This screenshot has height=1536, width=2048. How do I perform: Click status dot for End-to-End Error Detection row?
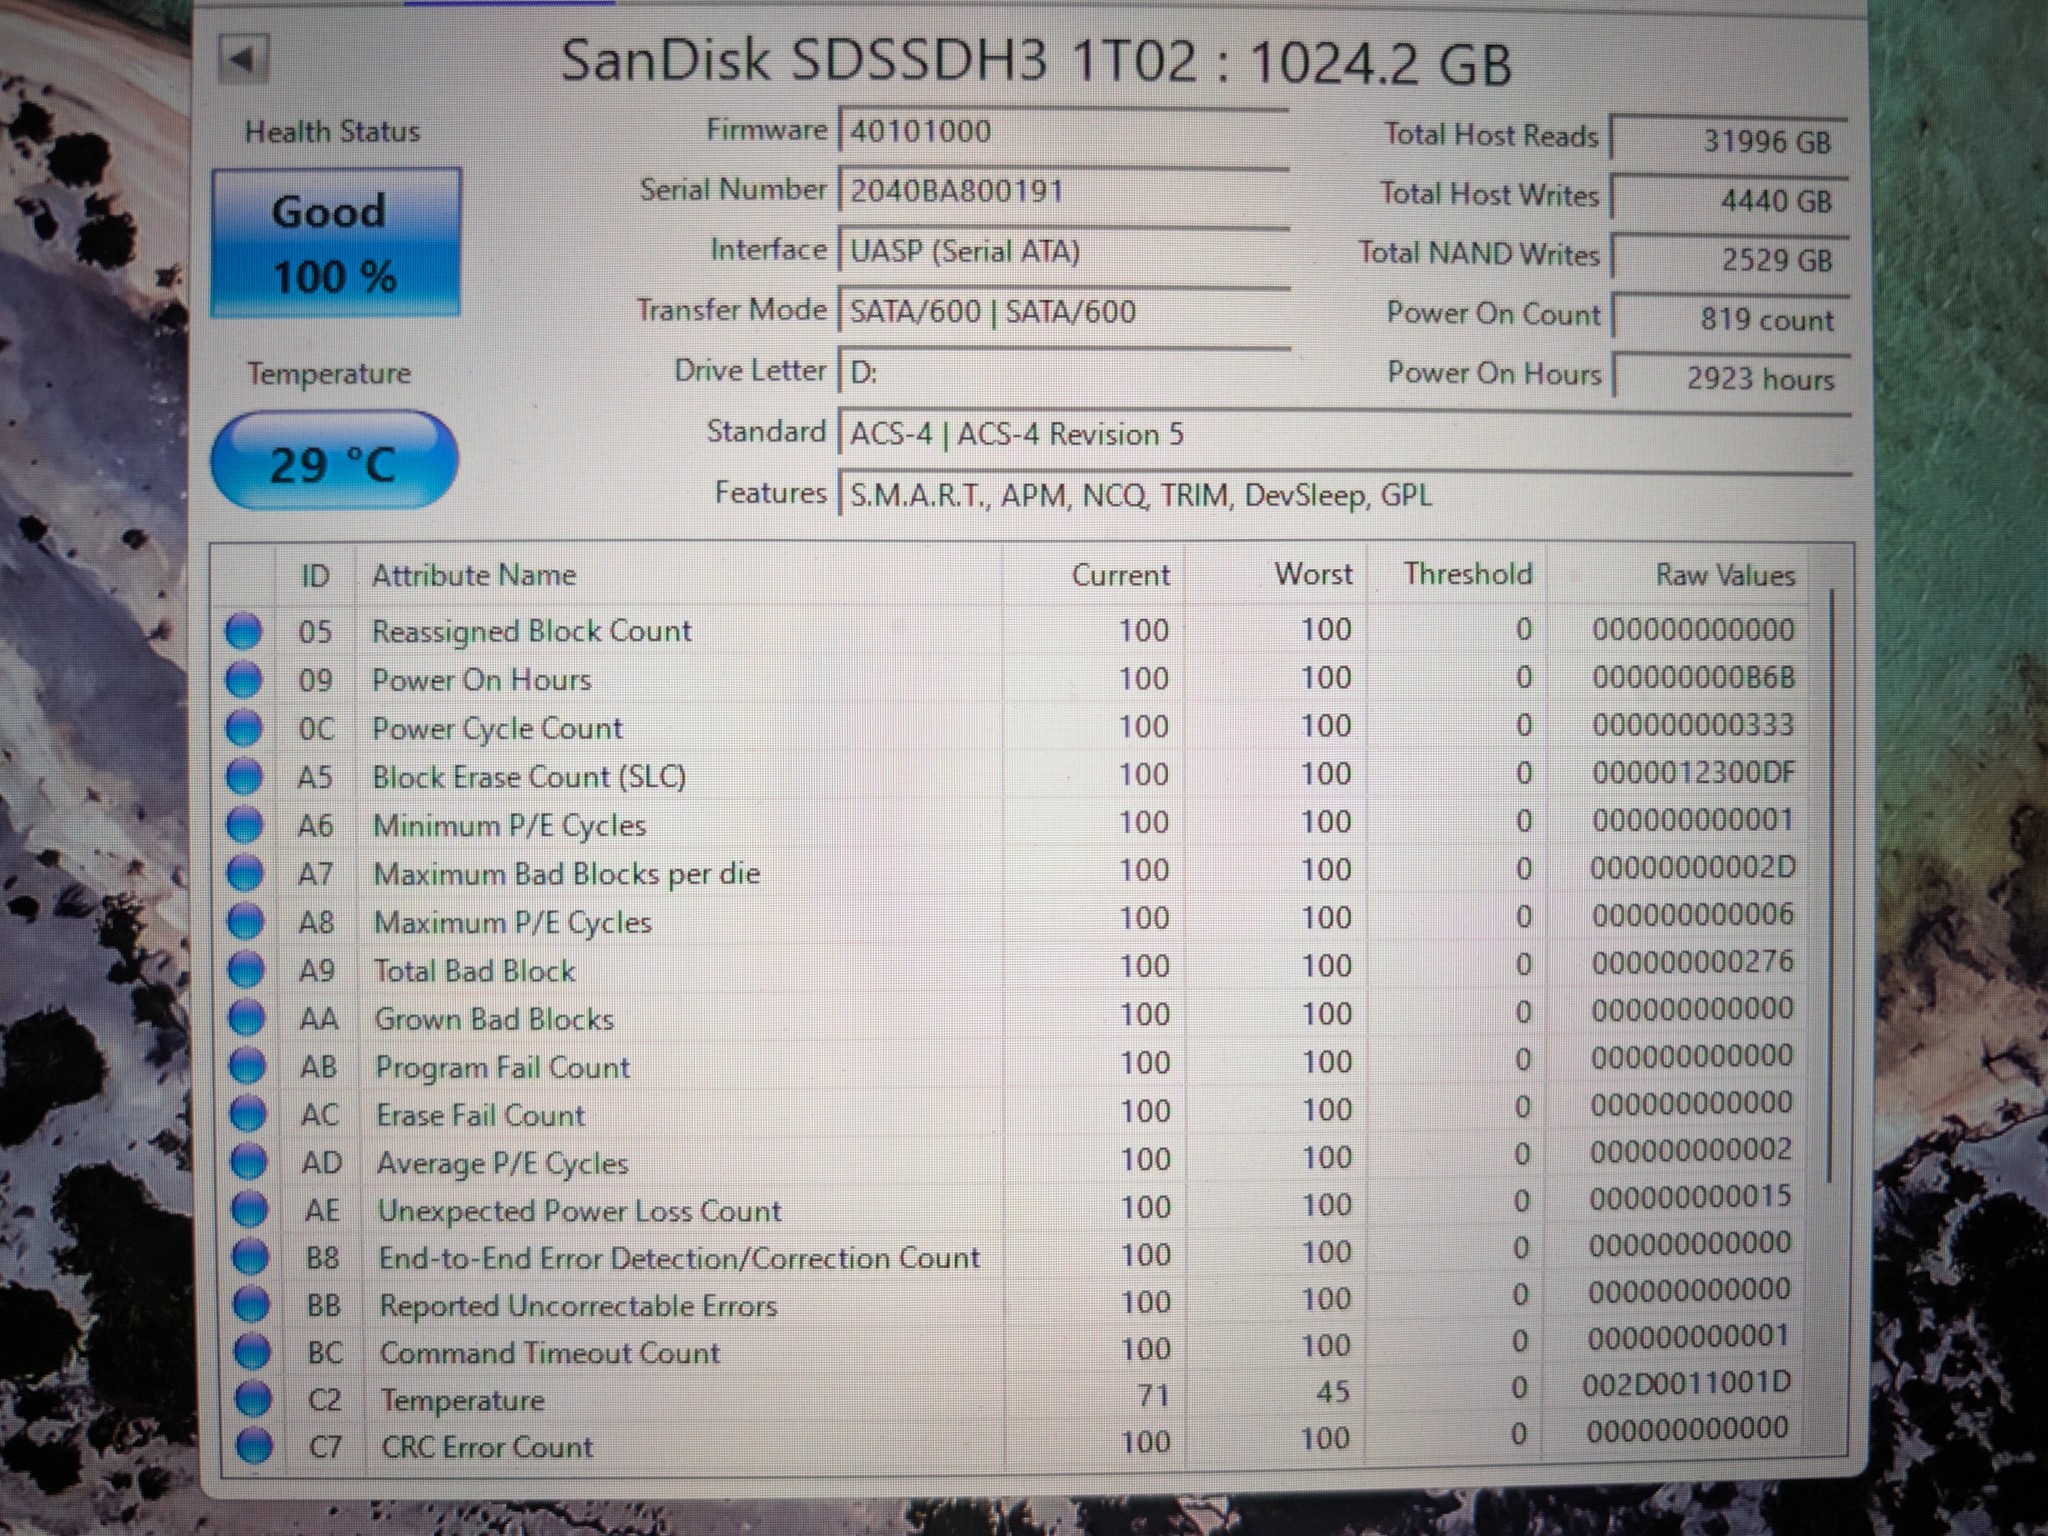[250, 1257]
